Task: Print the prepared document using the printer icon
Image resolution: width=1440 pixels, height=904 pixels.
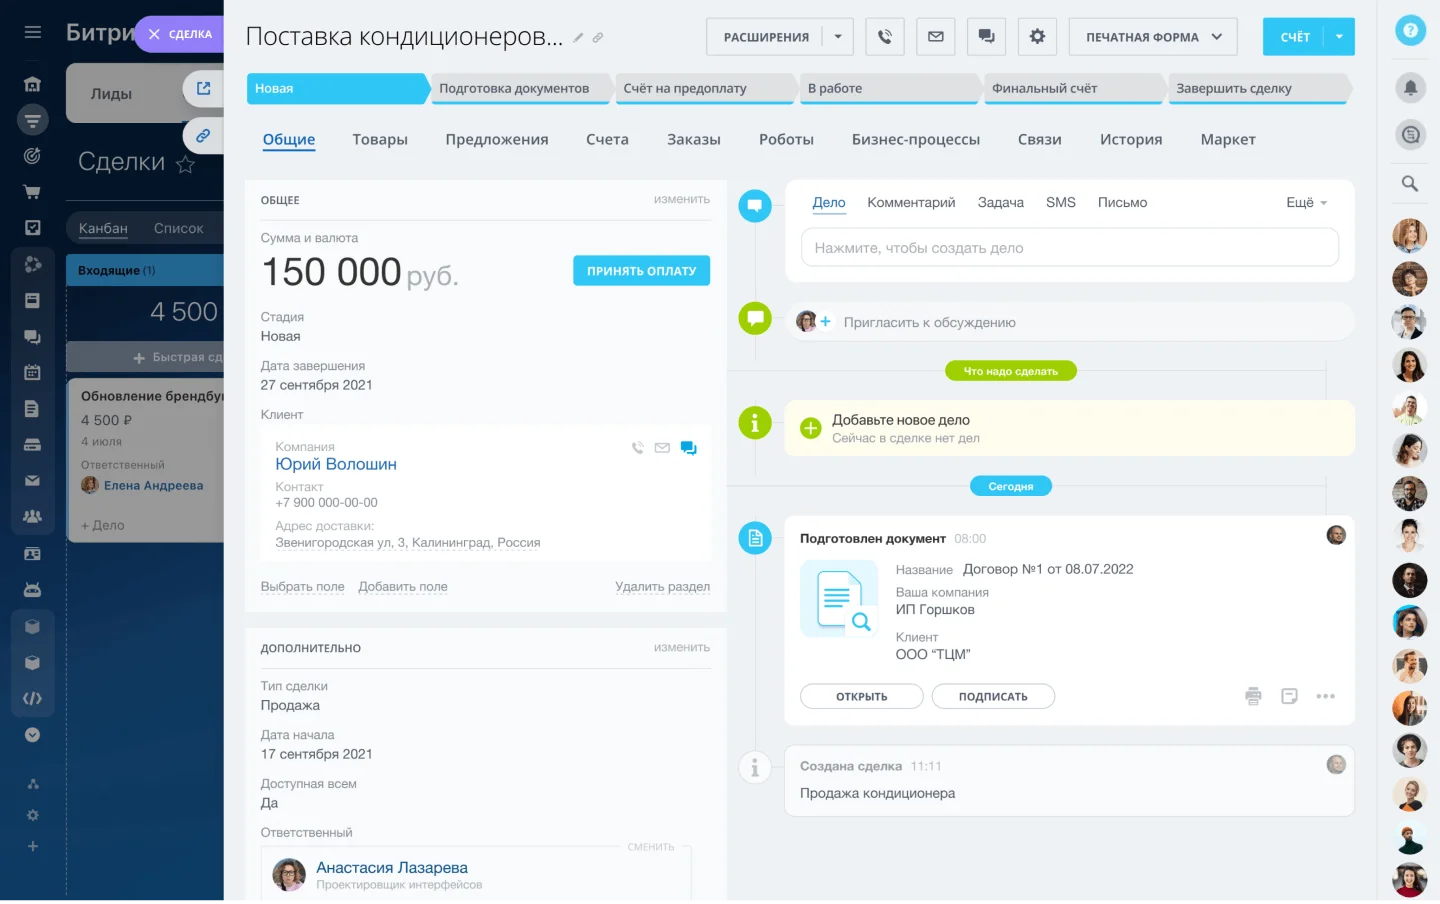Action: pyautogui.click(x=1253, y=695)
